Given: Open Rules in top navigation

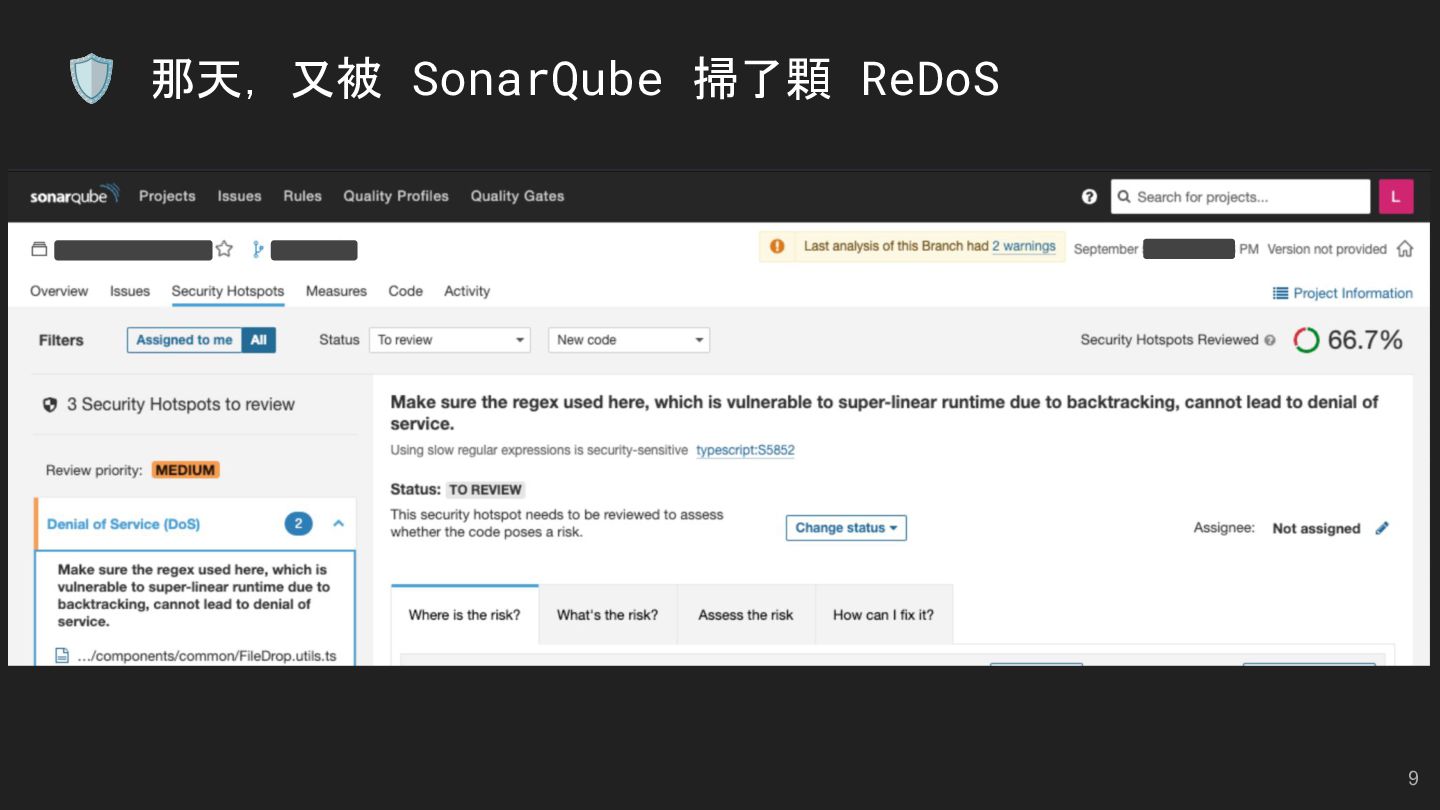Looking at the screenshot, I should pos(302,196).
